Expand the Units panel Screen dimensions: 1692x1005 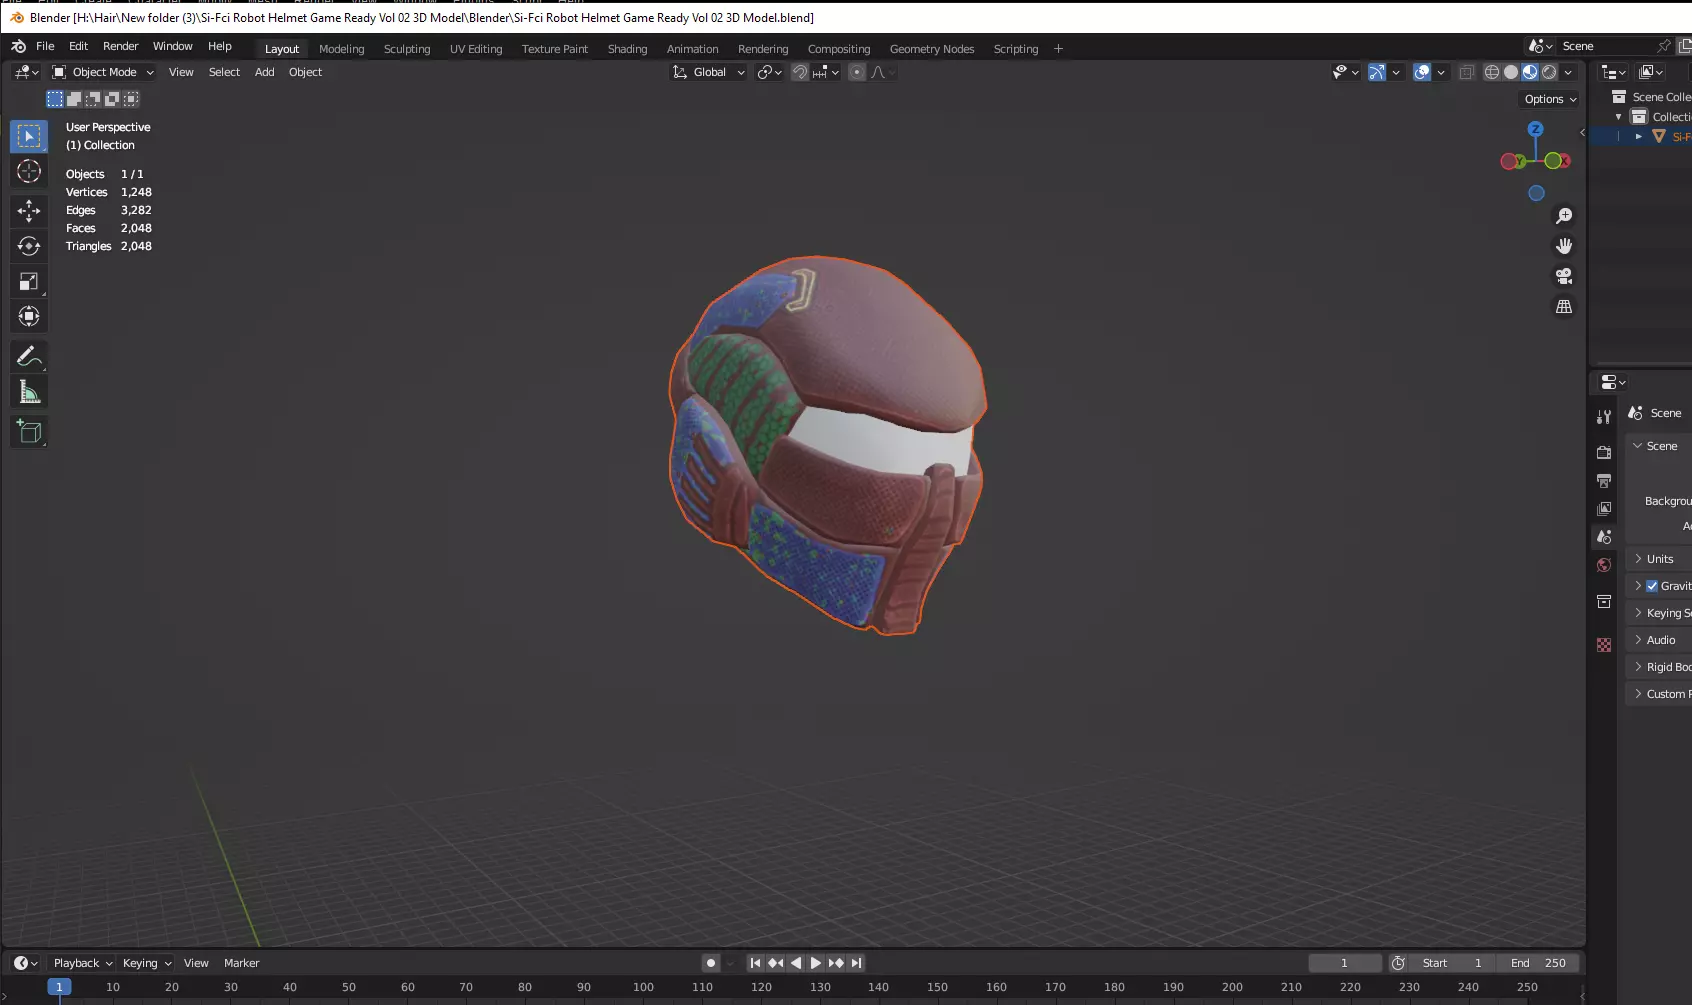pyautogui.click(x=1659, y=559)
